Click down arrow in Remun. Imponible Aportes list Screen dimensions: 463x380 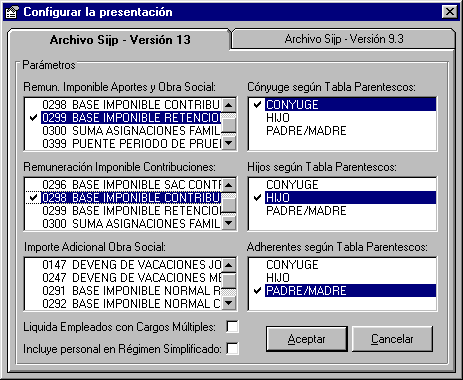pyautogui.click(x=229, y=143)
